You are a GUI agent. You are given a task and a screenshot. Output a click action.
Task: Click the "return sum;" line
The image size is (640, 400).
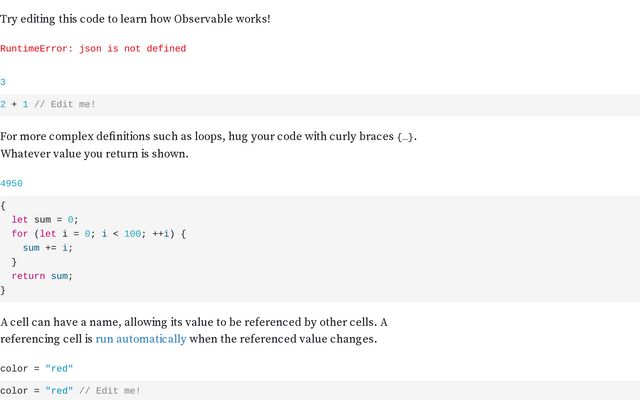(x=42, y=276)
